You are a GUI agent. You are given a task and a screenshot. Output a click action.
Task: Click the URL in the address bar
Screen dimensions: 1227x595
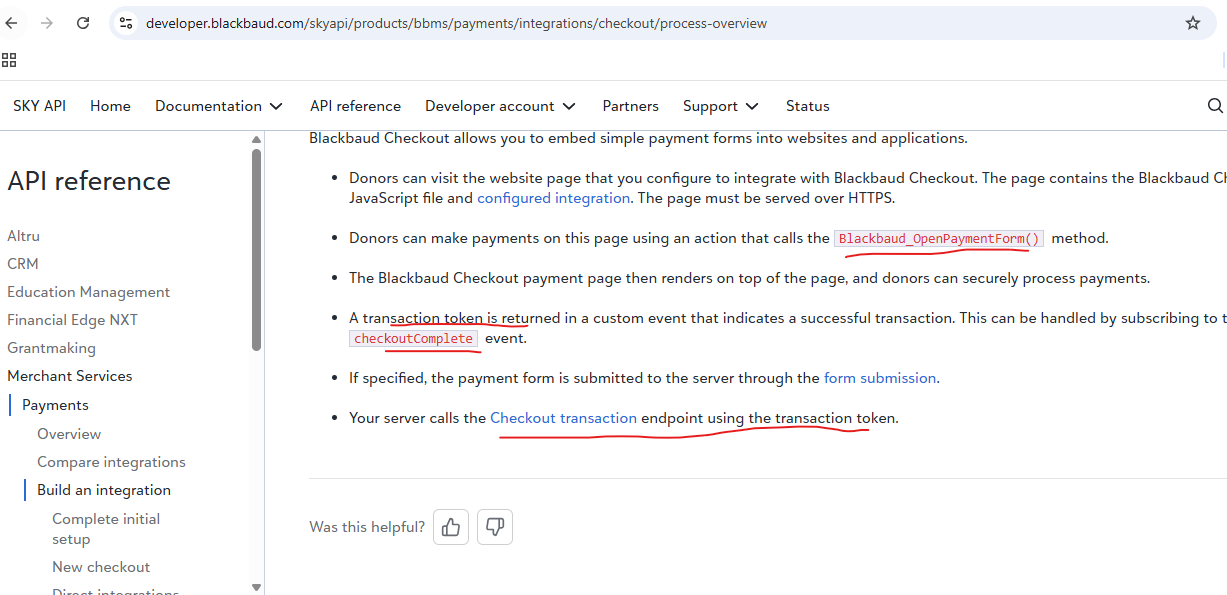pos(456,23)
